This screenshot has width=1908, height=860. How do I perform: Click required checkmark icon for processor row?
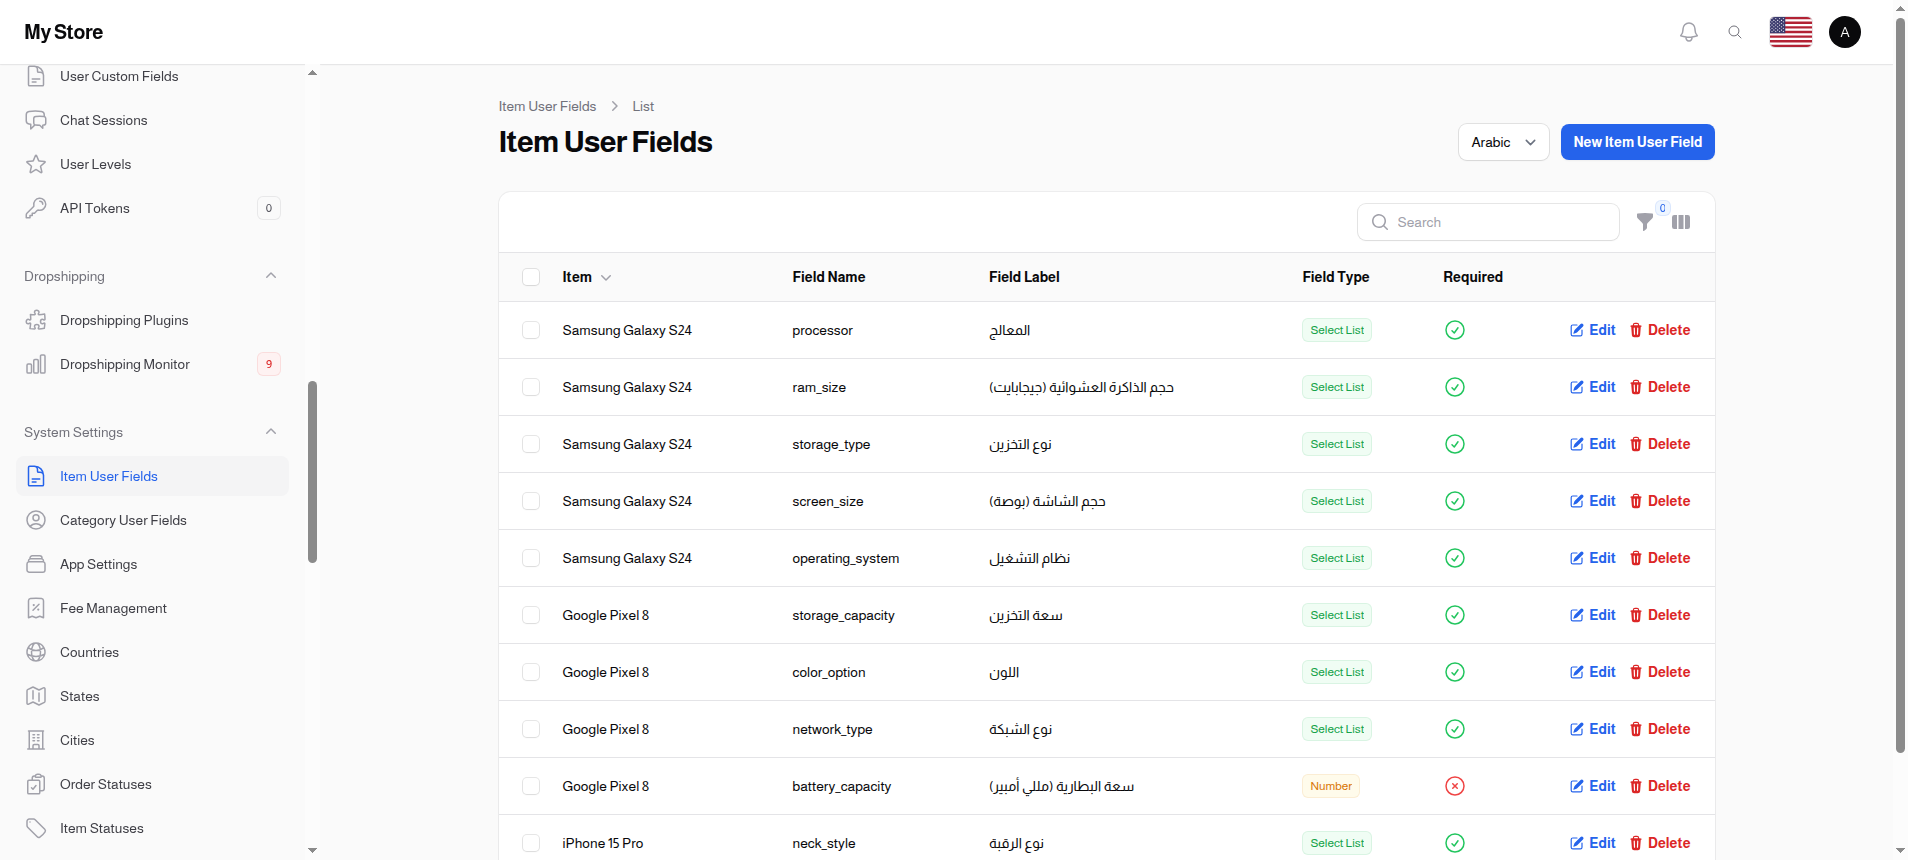click(x=1455, y=330)
